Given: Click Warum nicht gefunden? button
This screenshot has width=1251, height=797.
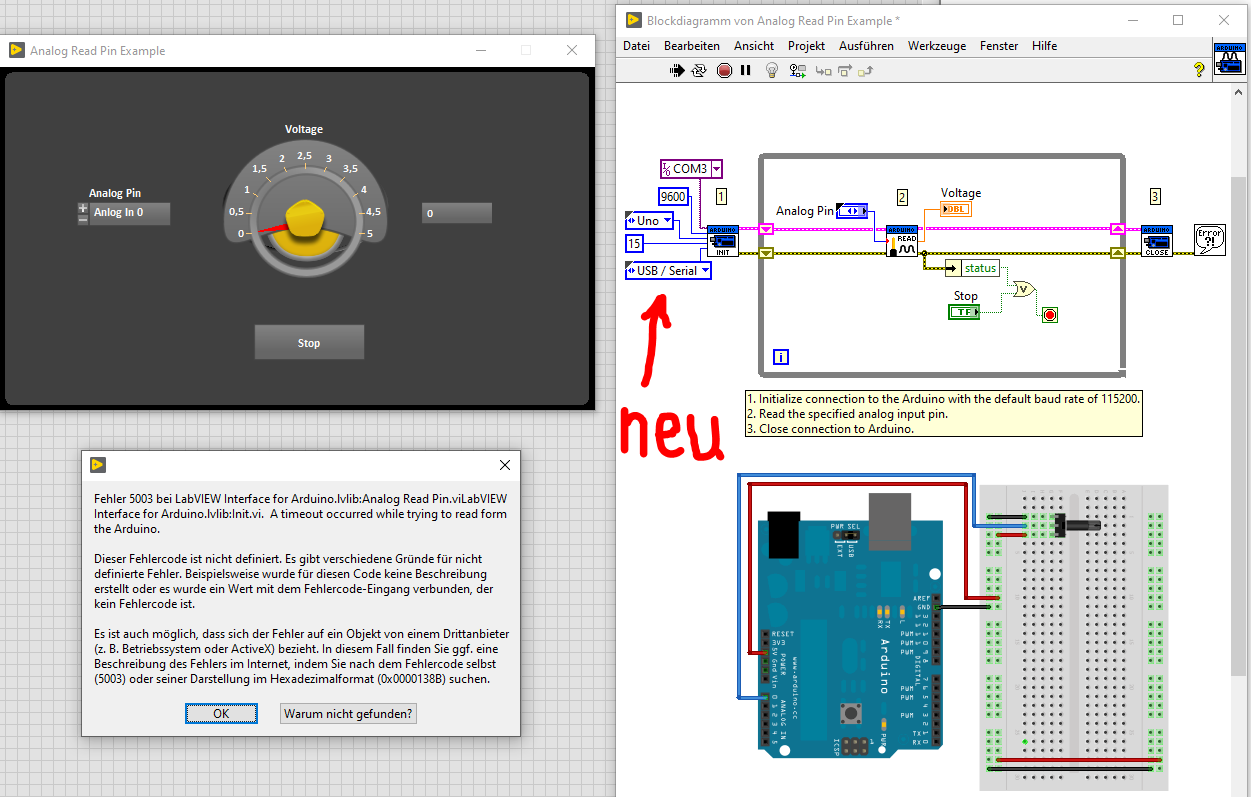Looking at the screenshot, I should coord(348,713).
